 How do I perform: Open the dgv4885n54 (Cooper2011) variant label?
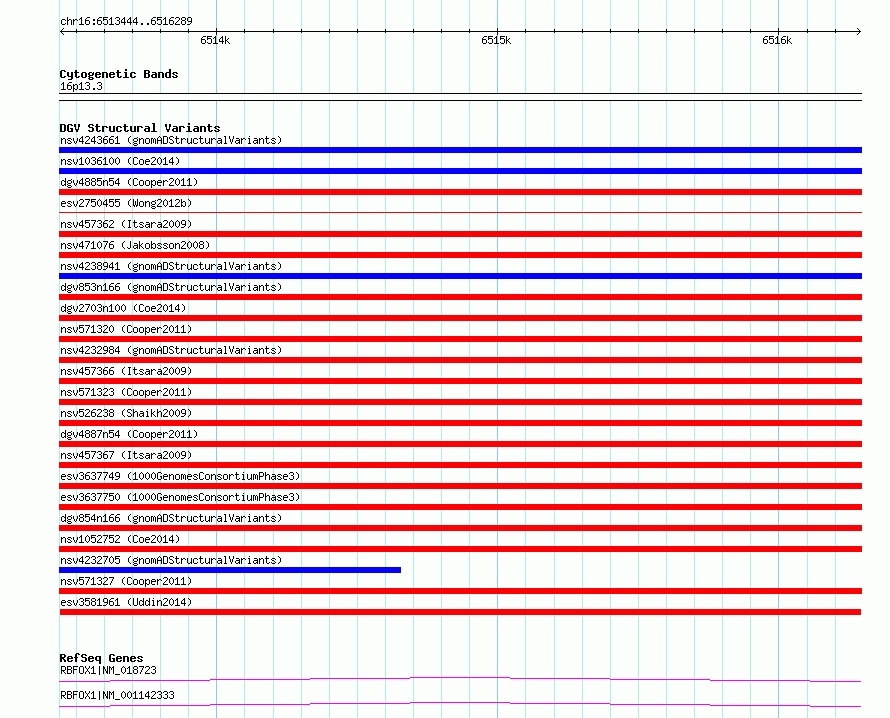[x=129, y=182]
